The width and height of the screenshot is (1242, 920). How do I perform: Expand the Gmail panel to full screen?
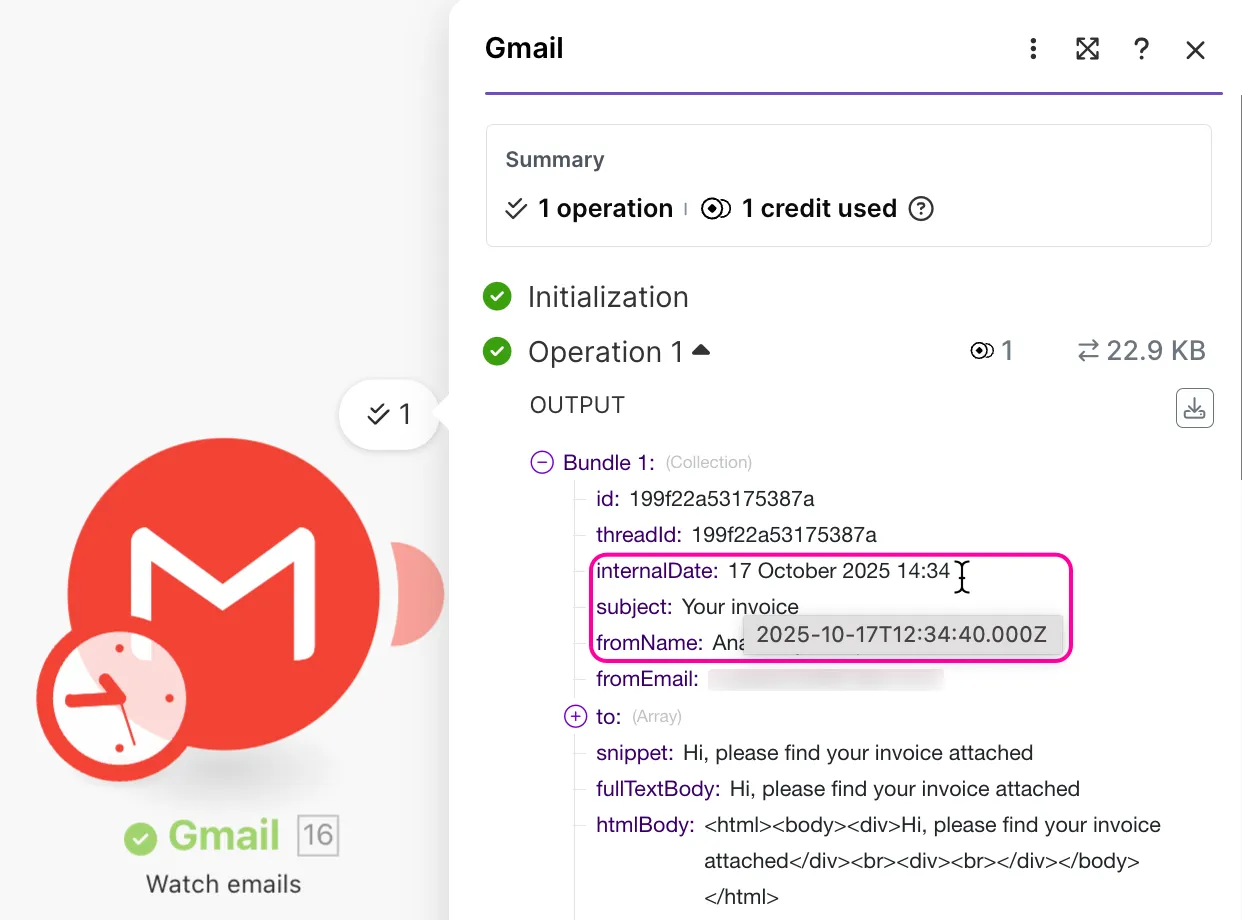1087,49
